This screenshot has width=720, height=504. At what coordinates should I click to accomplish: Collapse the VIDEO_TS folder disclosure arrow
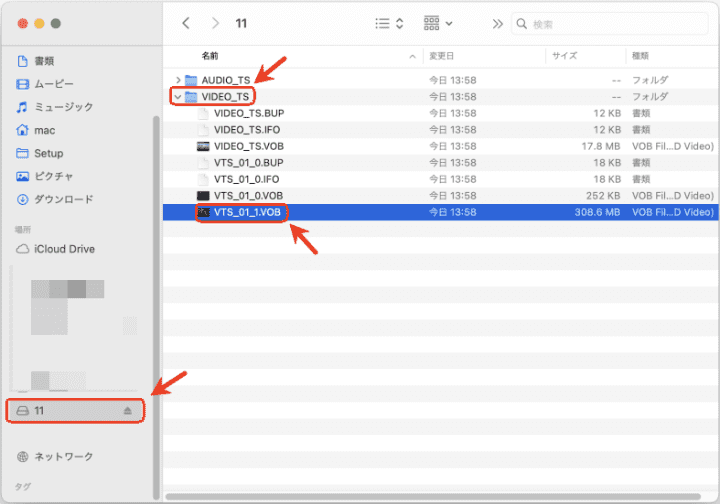pyautogui.click(x=178, y=97)
